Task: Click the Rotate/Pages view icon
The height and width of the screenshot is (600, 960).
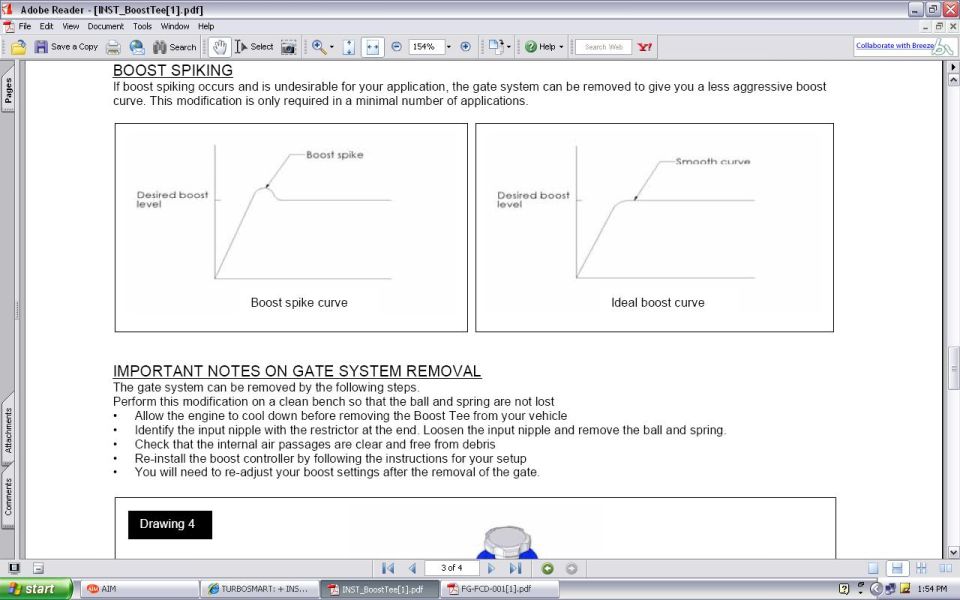Action: click(x=495, y=47)
